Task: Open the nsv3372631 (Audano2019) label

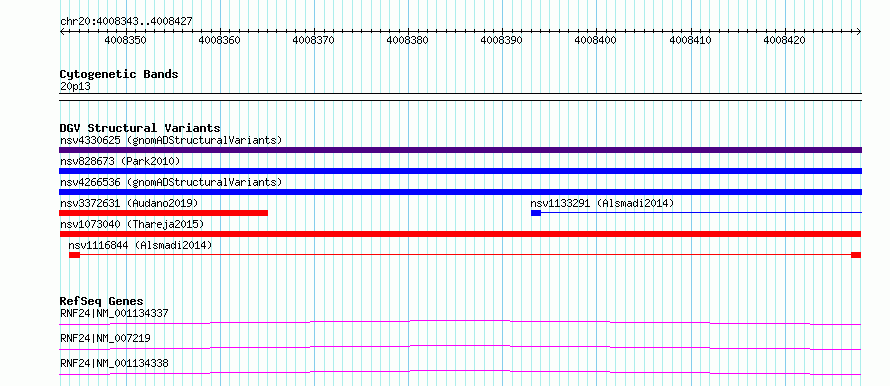Action: [129, 203]
